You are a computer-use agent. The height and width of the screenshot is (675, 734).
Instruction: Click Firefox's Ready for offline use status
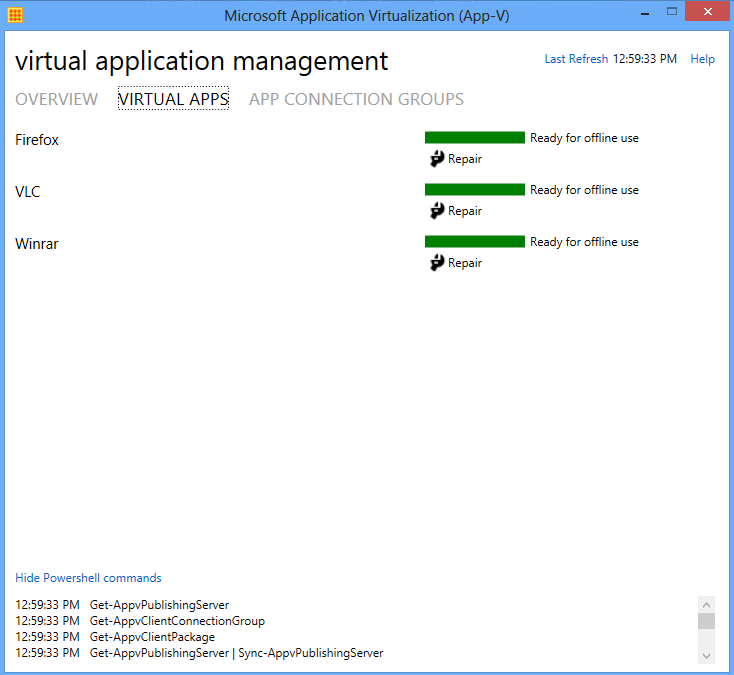click(x=584, y=138)
